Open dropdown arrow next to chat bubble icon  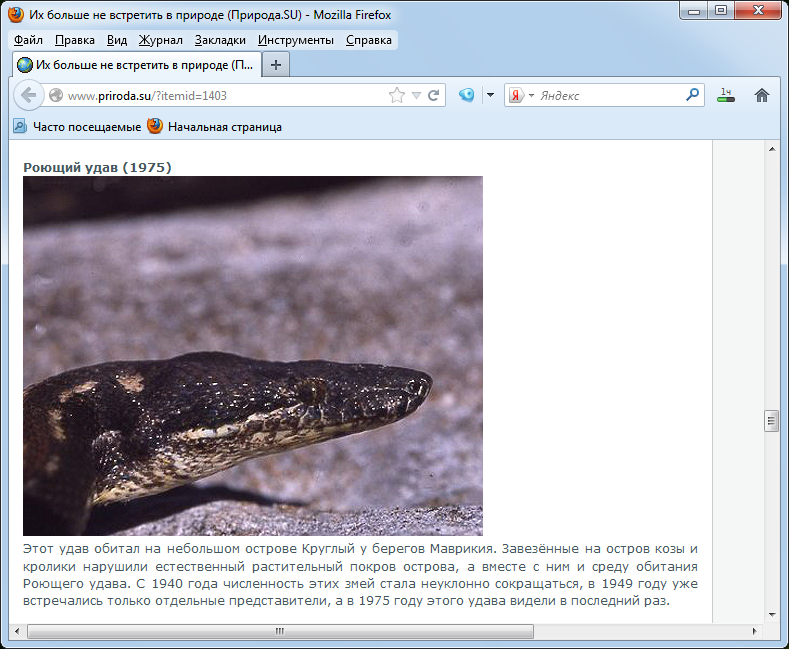click(489, 96)
